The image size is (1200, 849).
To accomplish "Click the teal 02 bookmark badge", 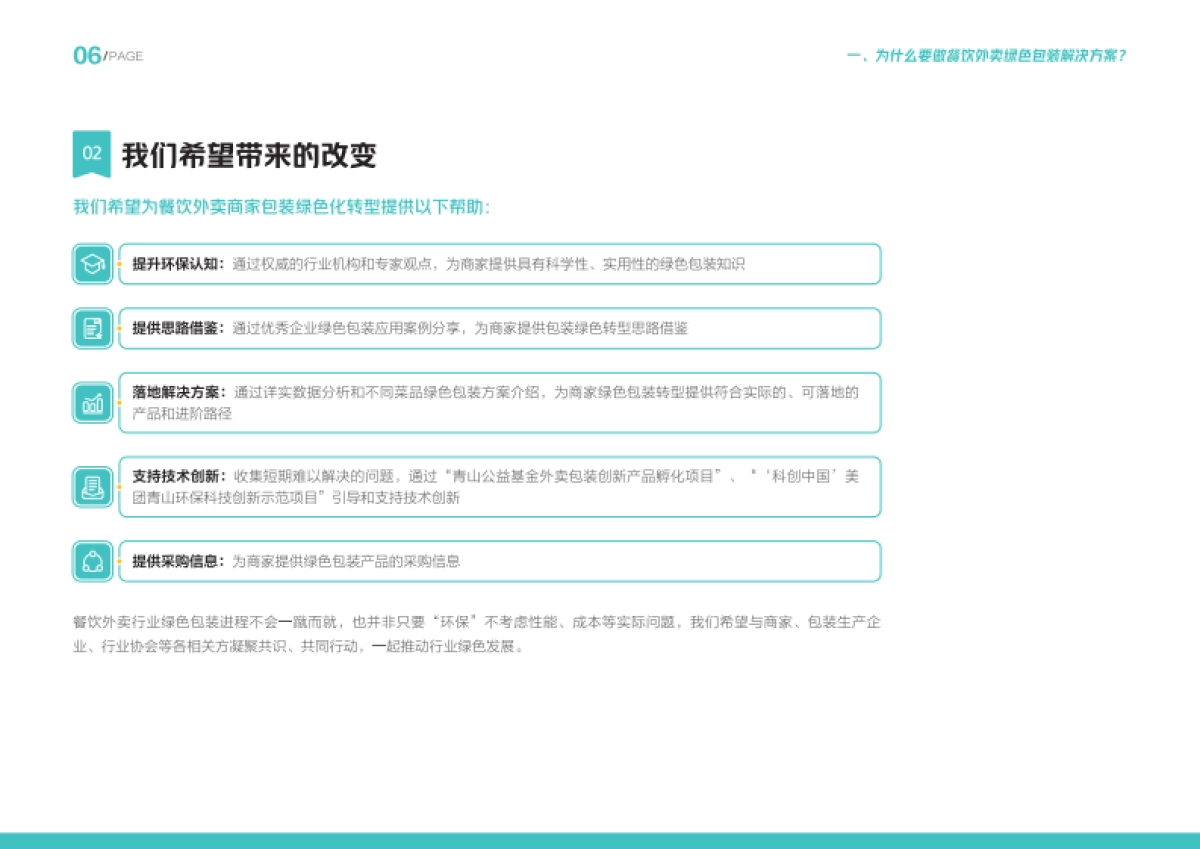I will [x=91, y=152].
